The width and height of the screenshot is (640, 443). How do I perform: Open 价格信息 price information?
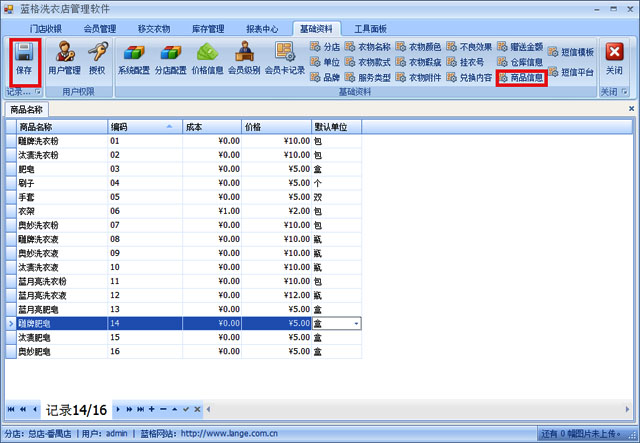click(x=207, y=58)
